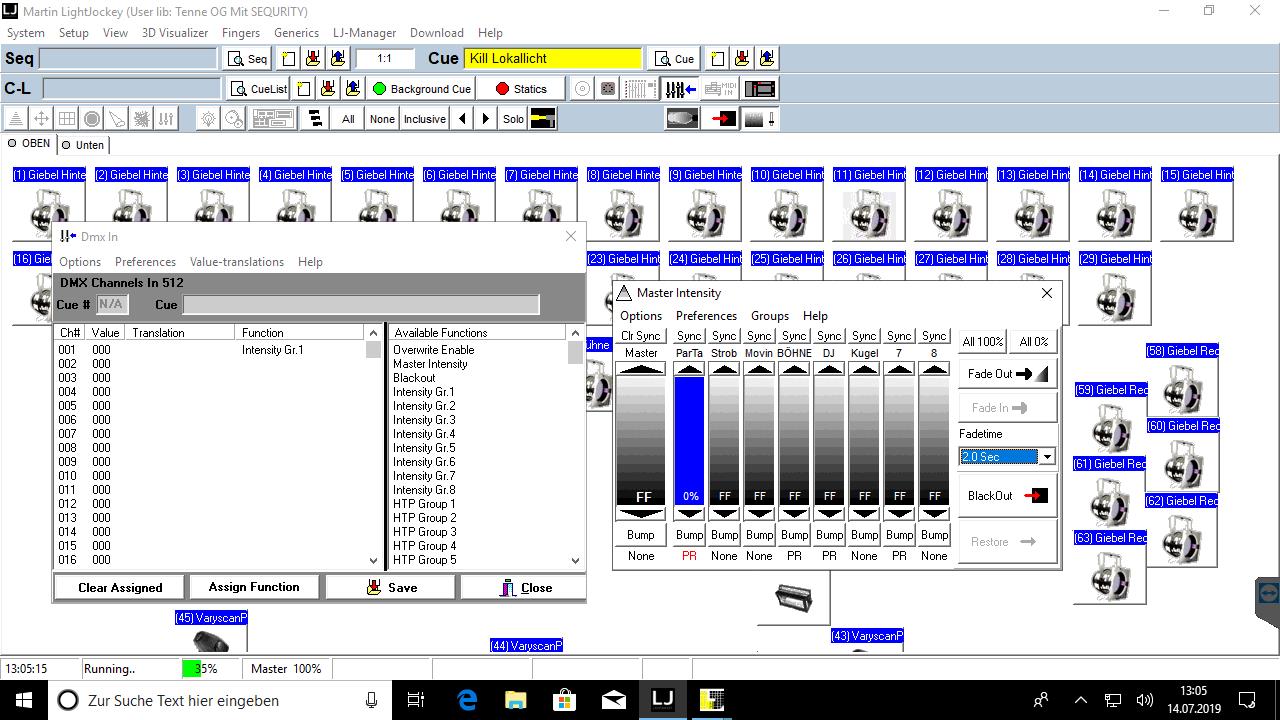The height and width of the screenshot is (720, 1280).
Task: Click the Available Functions scrollbar down arrow
Action: pos(575,561)
